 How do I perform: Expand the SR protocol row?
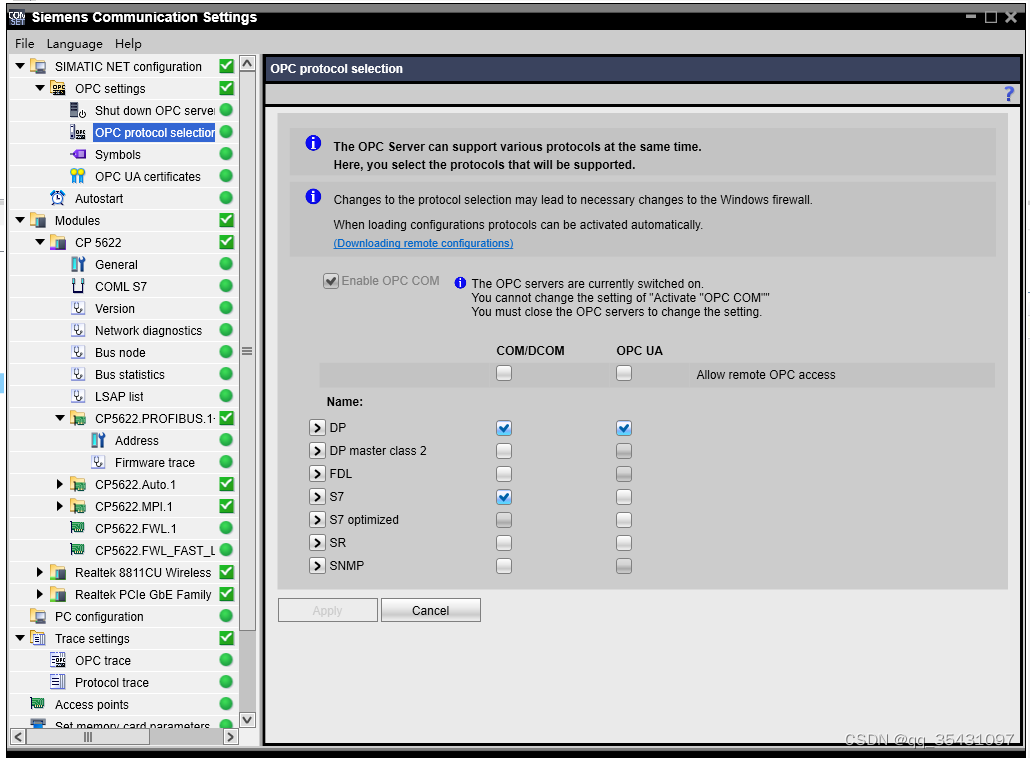tap(317, 543)
